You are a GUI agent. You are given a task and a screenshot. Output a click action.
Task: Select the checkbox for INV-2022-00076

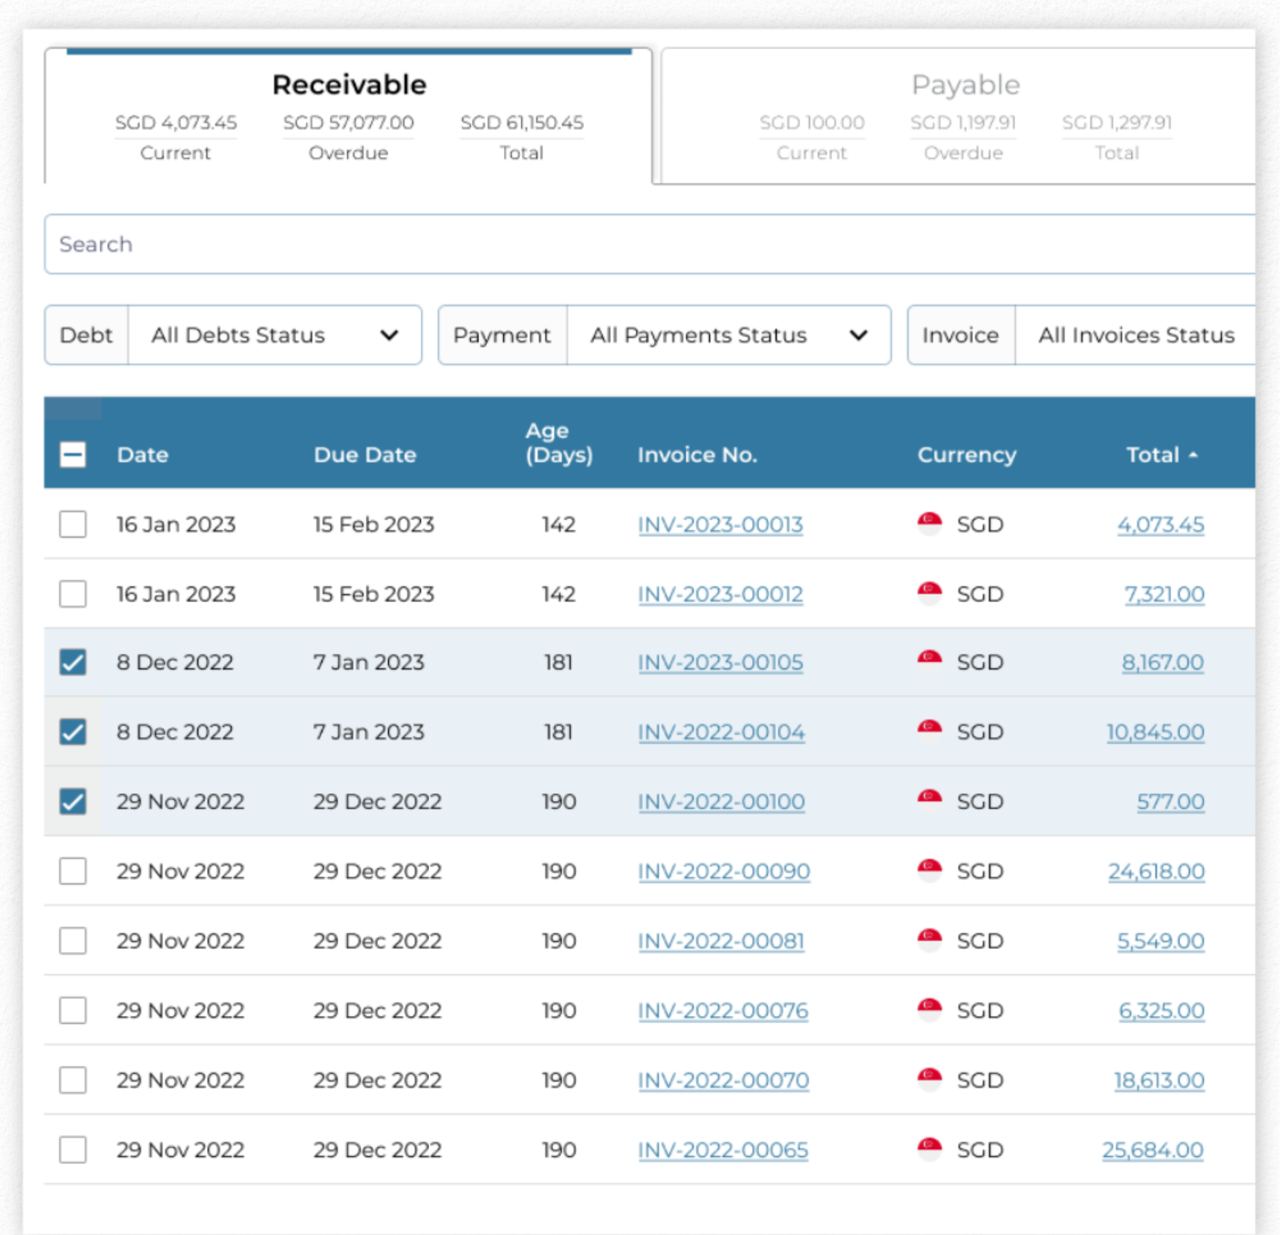point(72,1010)
